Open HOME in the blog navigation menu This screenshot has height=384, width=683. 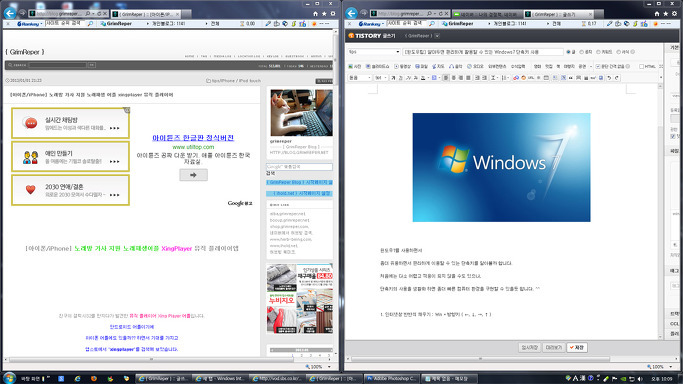189,56
